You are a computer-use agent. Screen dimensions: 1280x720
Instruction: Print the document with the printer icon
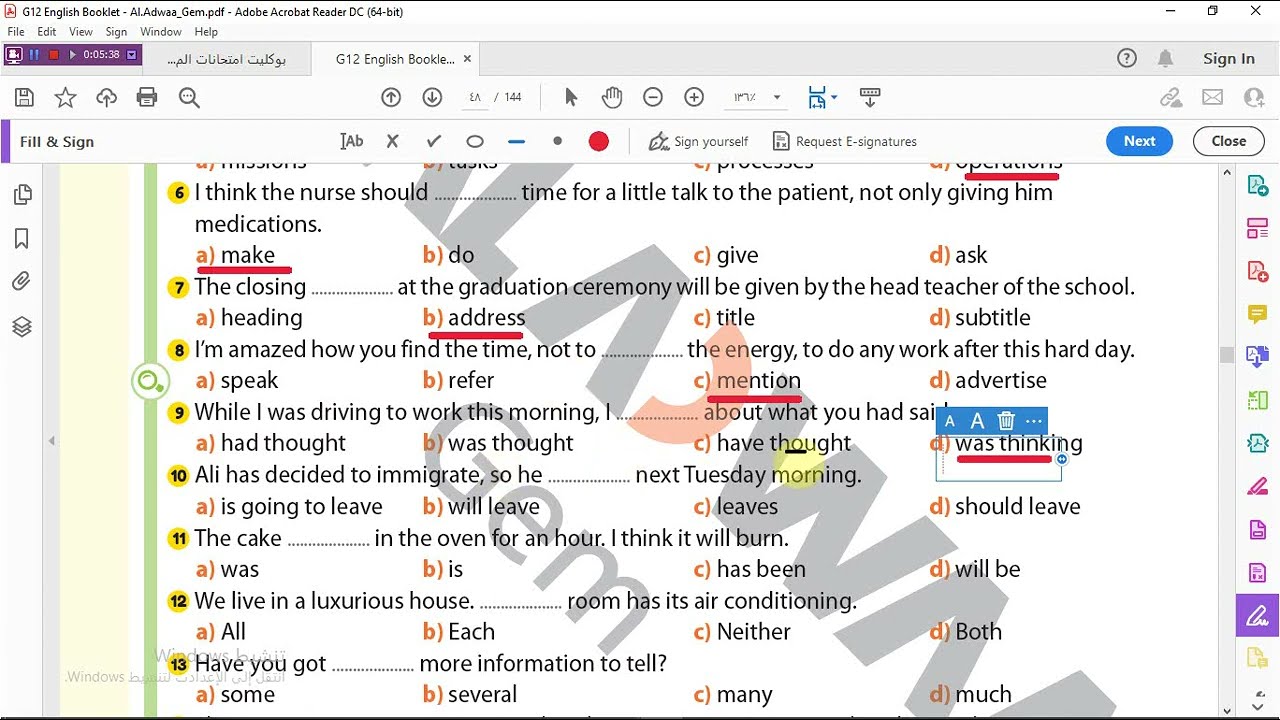(x=147, y=97)
